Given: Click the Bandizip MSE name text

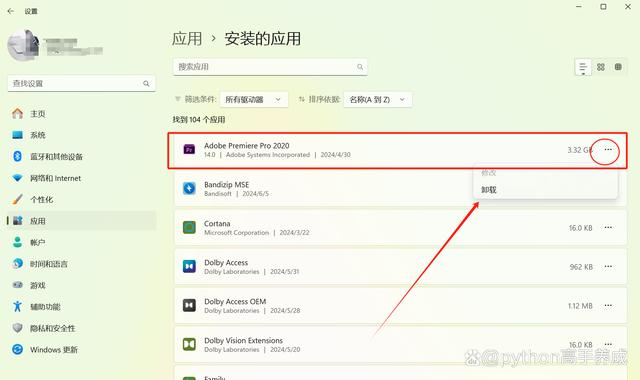Looking at the screenshot, I should click(227, 185).
